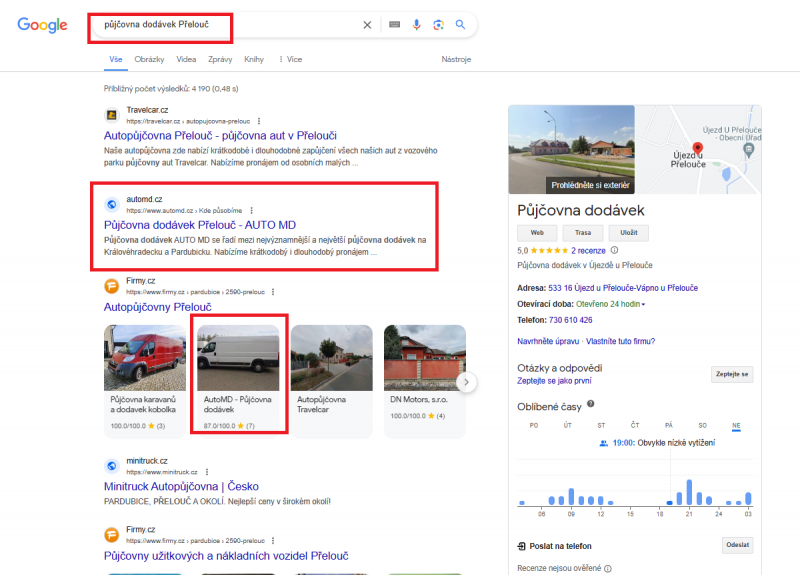Select PO day in popular times
Image resolution: width=800 pixels, height=575 pixels.
point(534,426)
